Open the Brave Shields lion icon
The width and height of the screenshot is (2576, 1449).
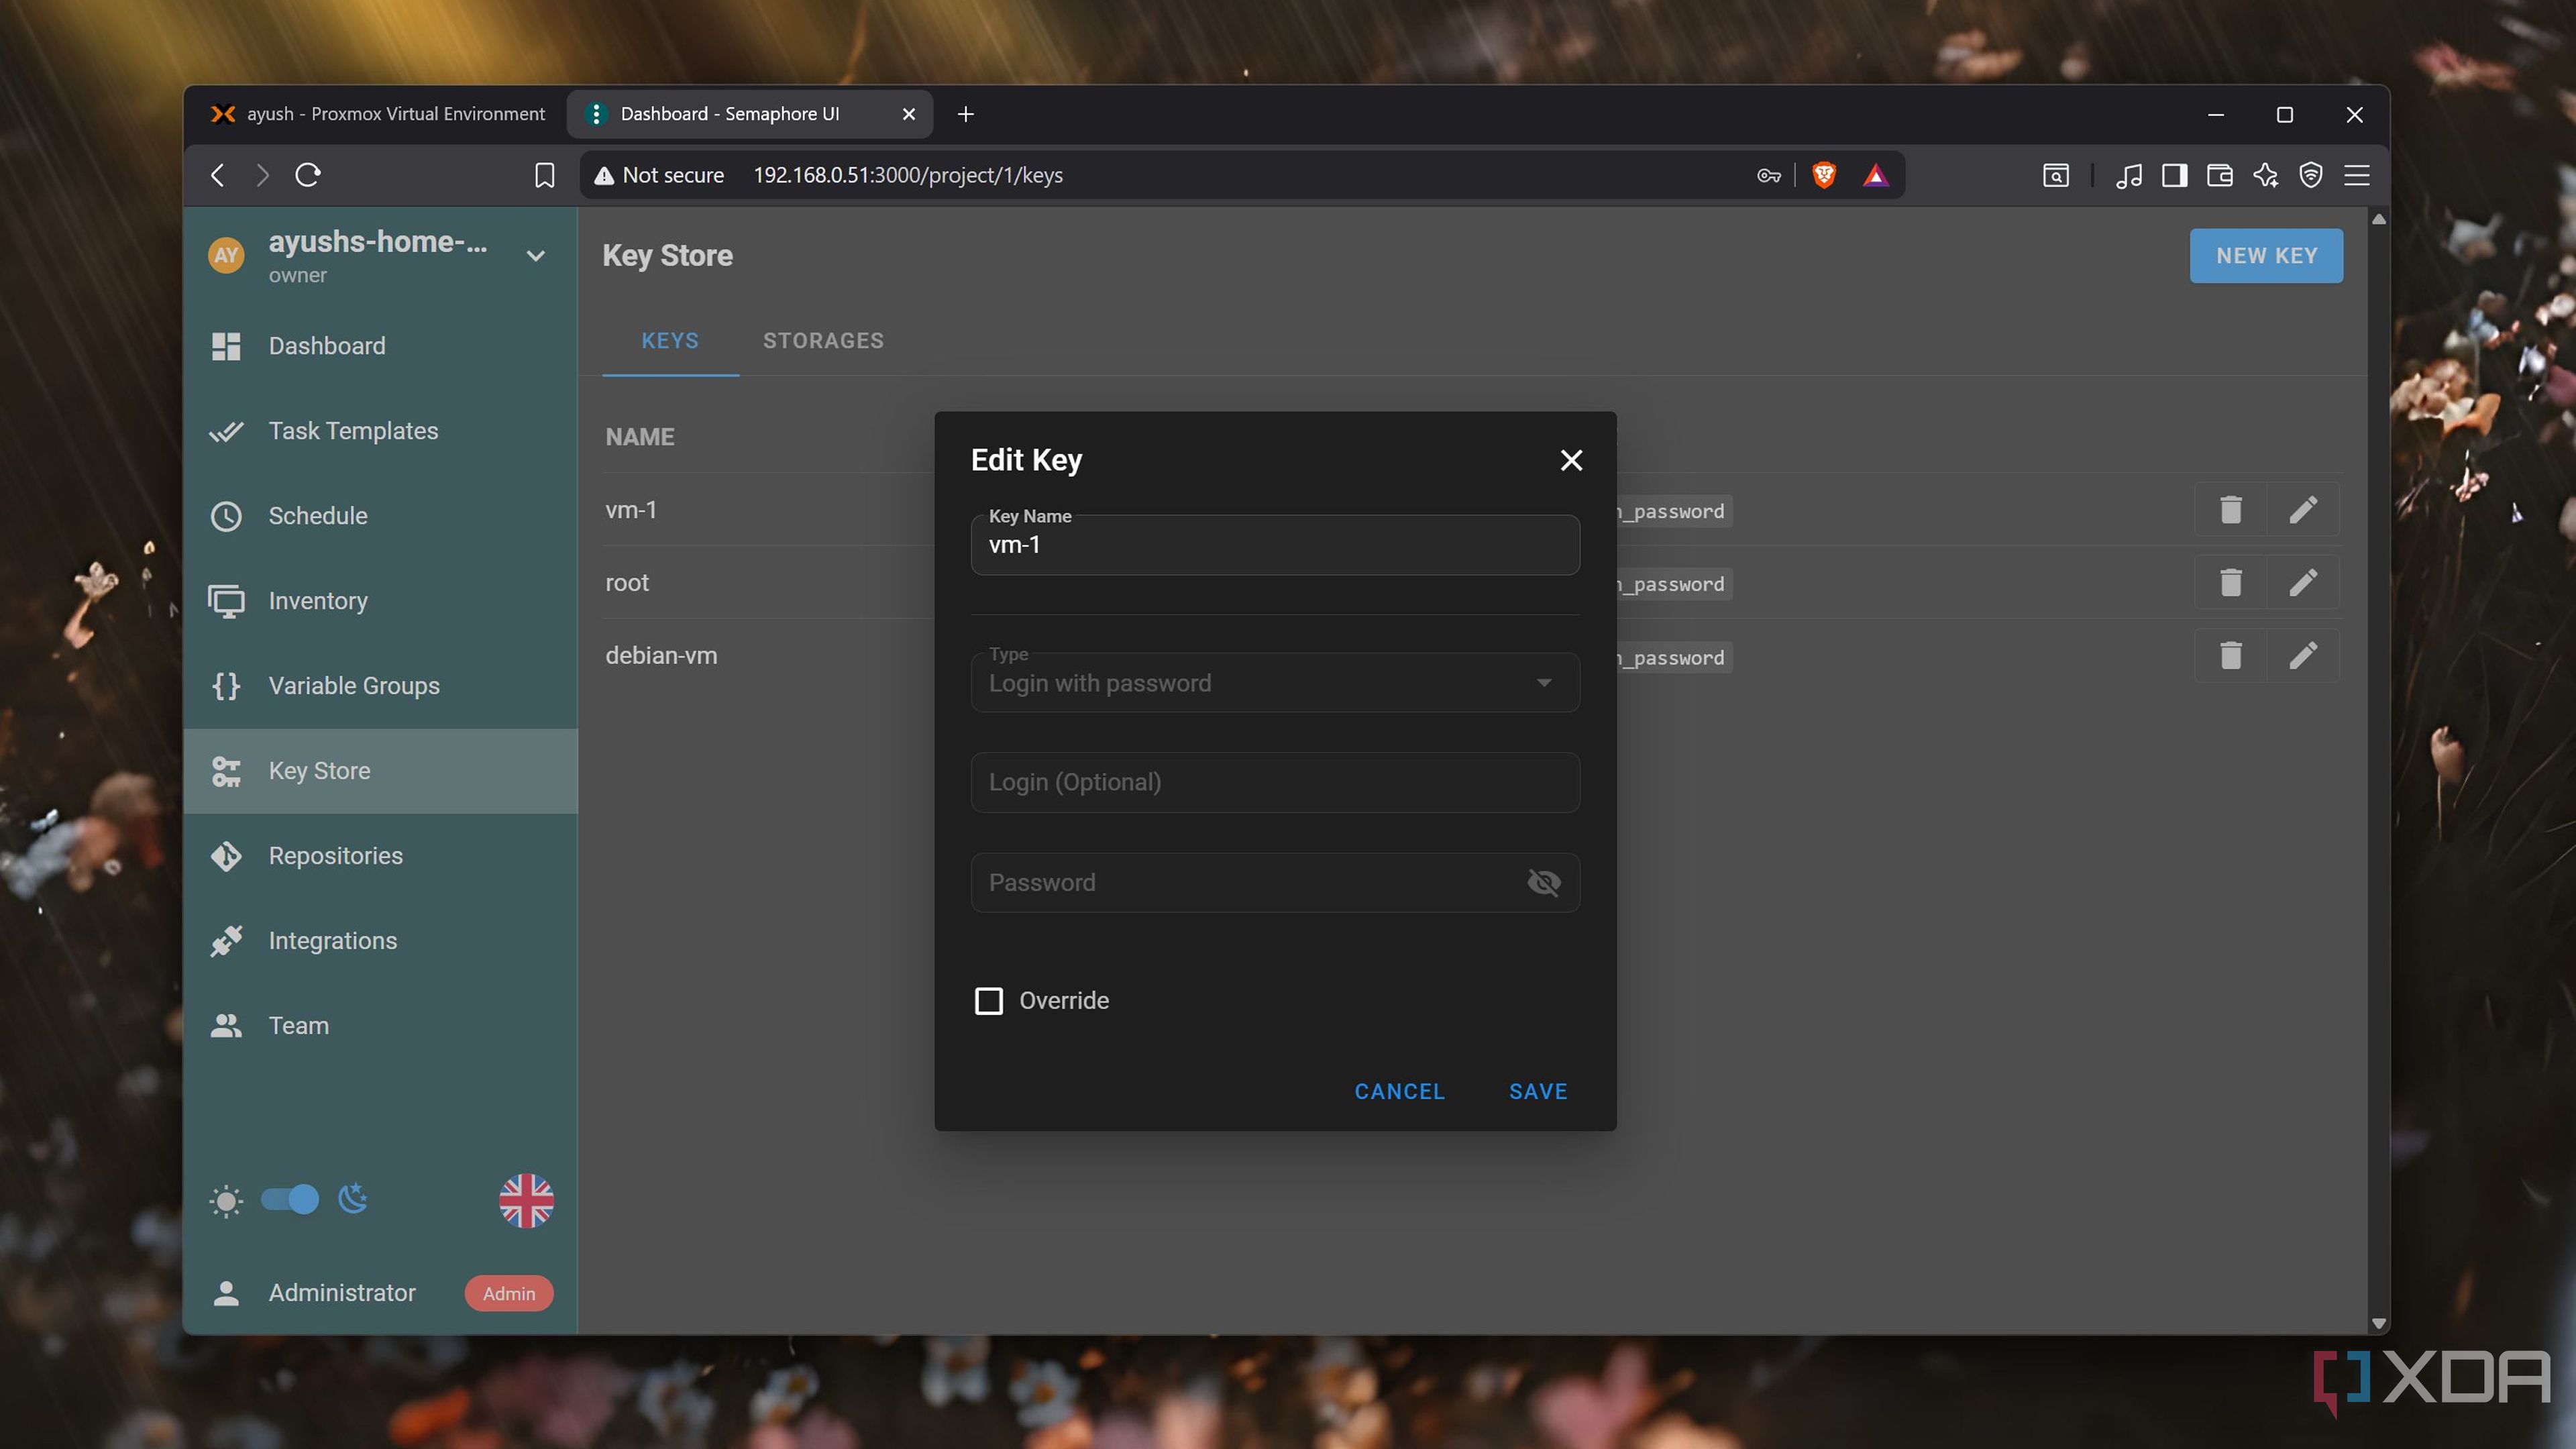pos(1824,175)
